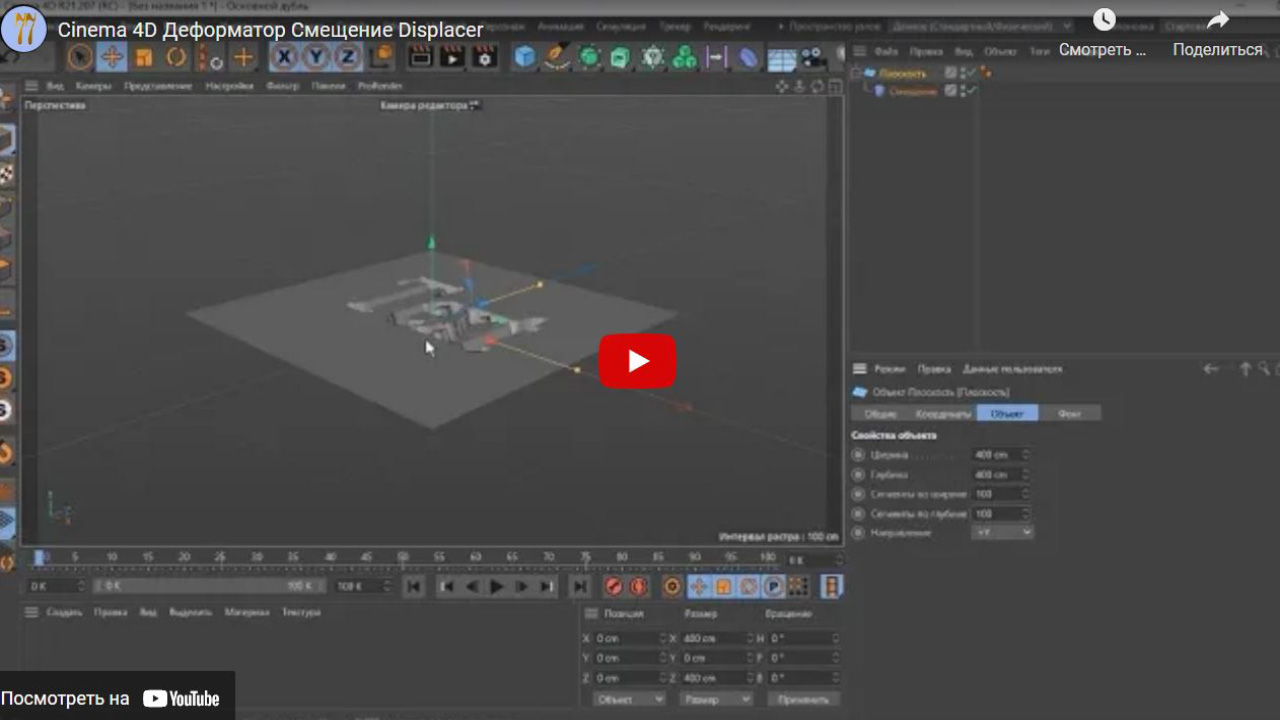Toggle the Смещение layer checkbox
The image size is (1280, 720).
coord(951,91)
